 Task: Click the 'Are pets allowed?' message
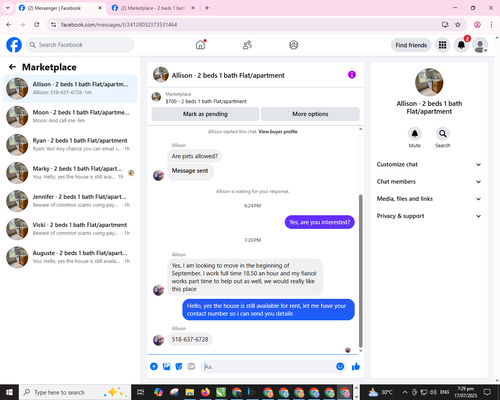point(194,156)
